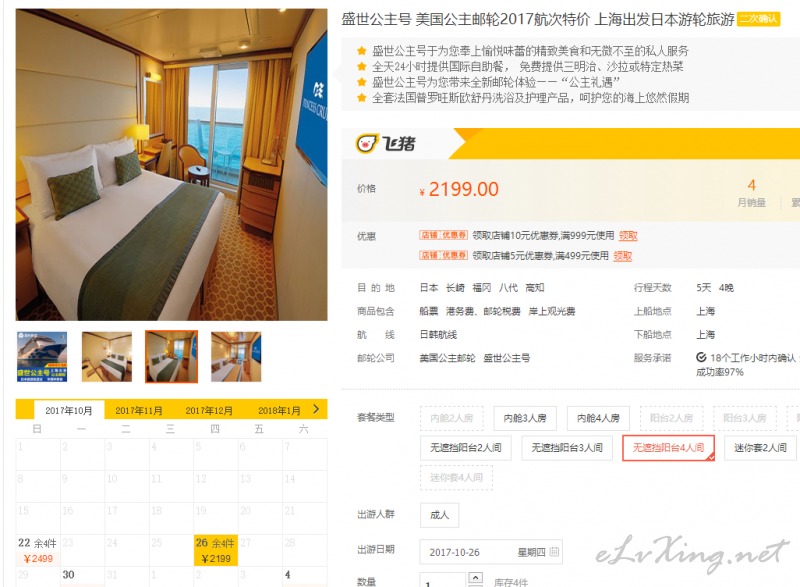
Task: Show next months with calendar arrow
Action: tap(316, 409)
